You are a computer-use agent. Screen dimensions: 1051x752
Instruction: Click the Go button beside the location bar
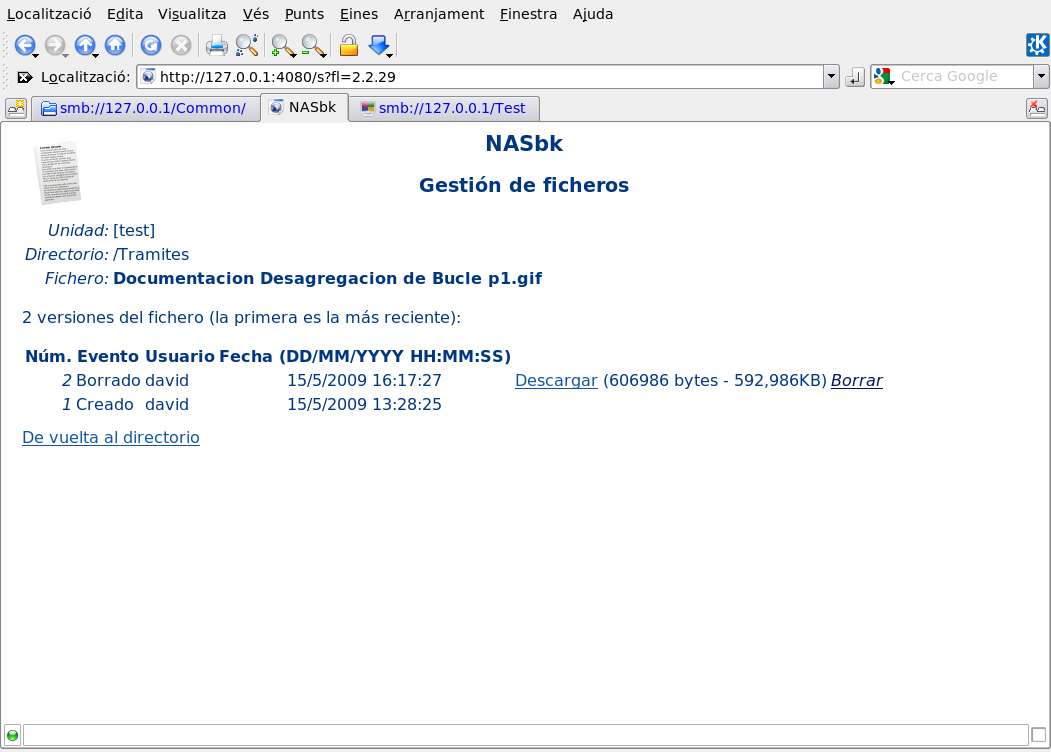click(855, 77)
